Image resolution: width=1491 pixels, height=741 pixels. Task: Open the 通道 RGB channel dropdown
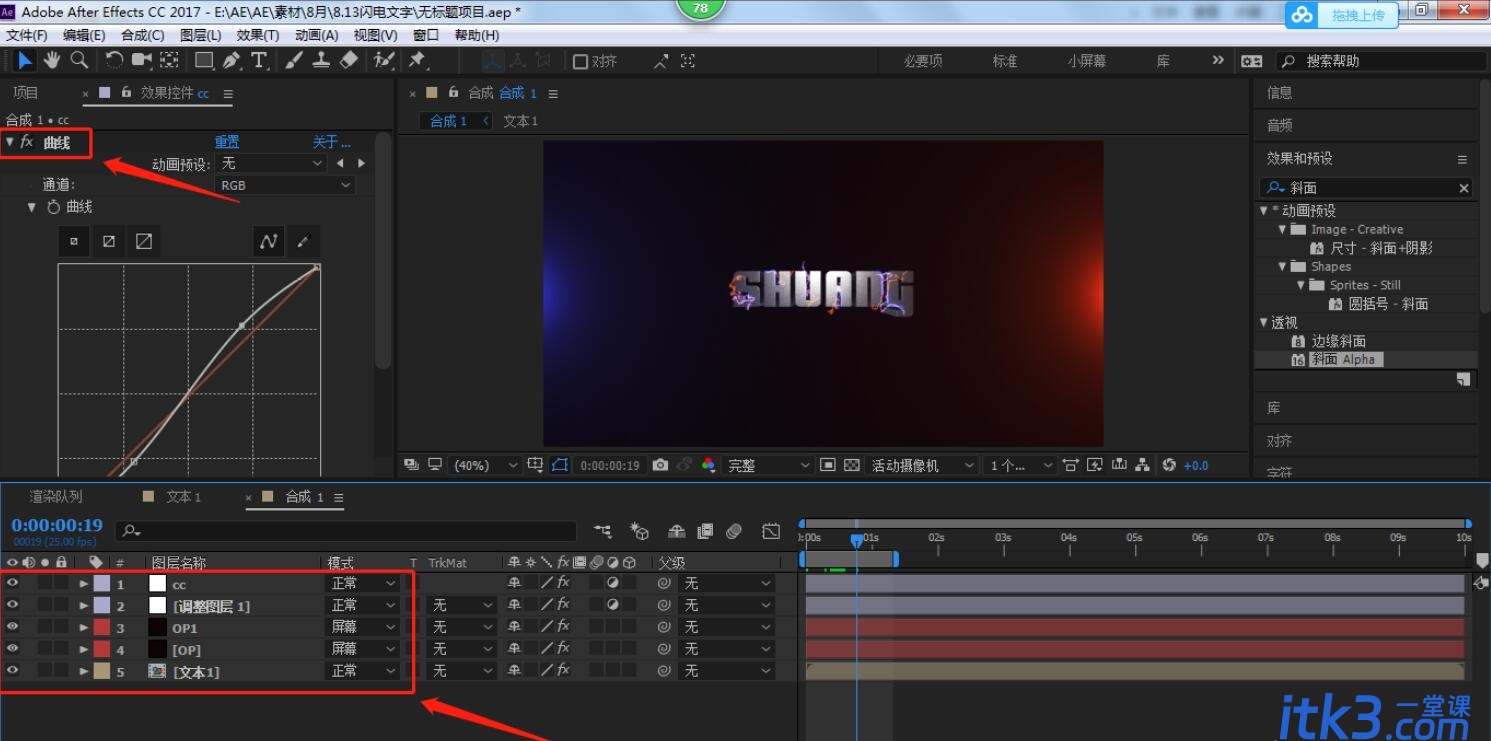pyautogui.click(x=285, y=185)
